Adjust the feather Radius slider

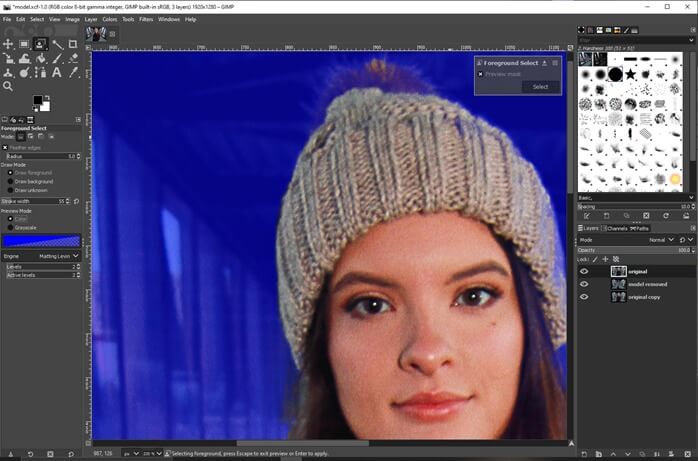coord(43,156)
